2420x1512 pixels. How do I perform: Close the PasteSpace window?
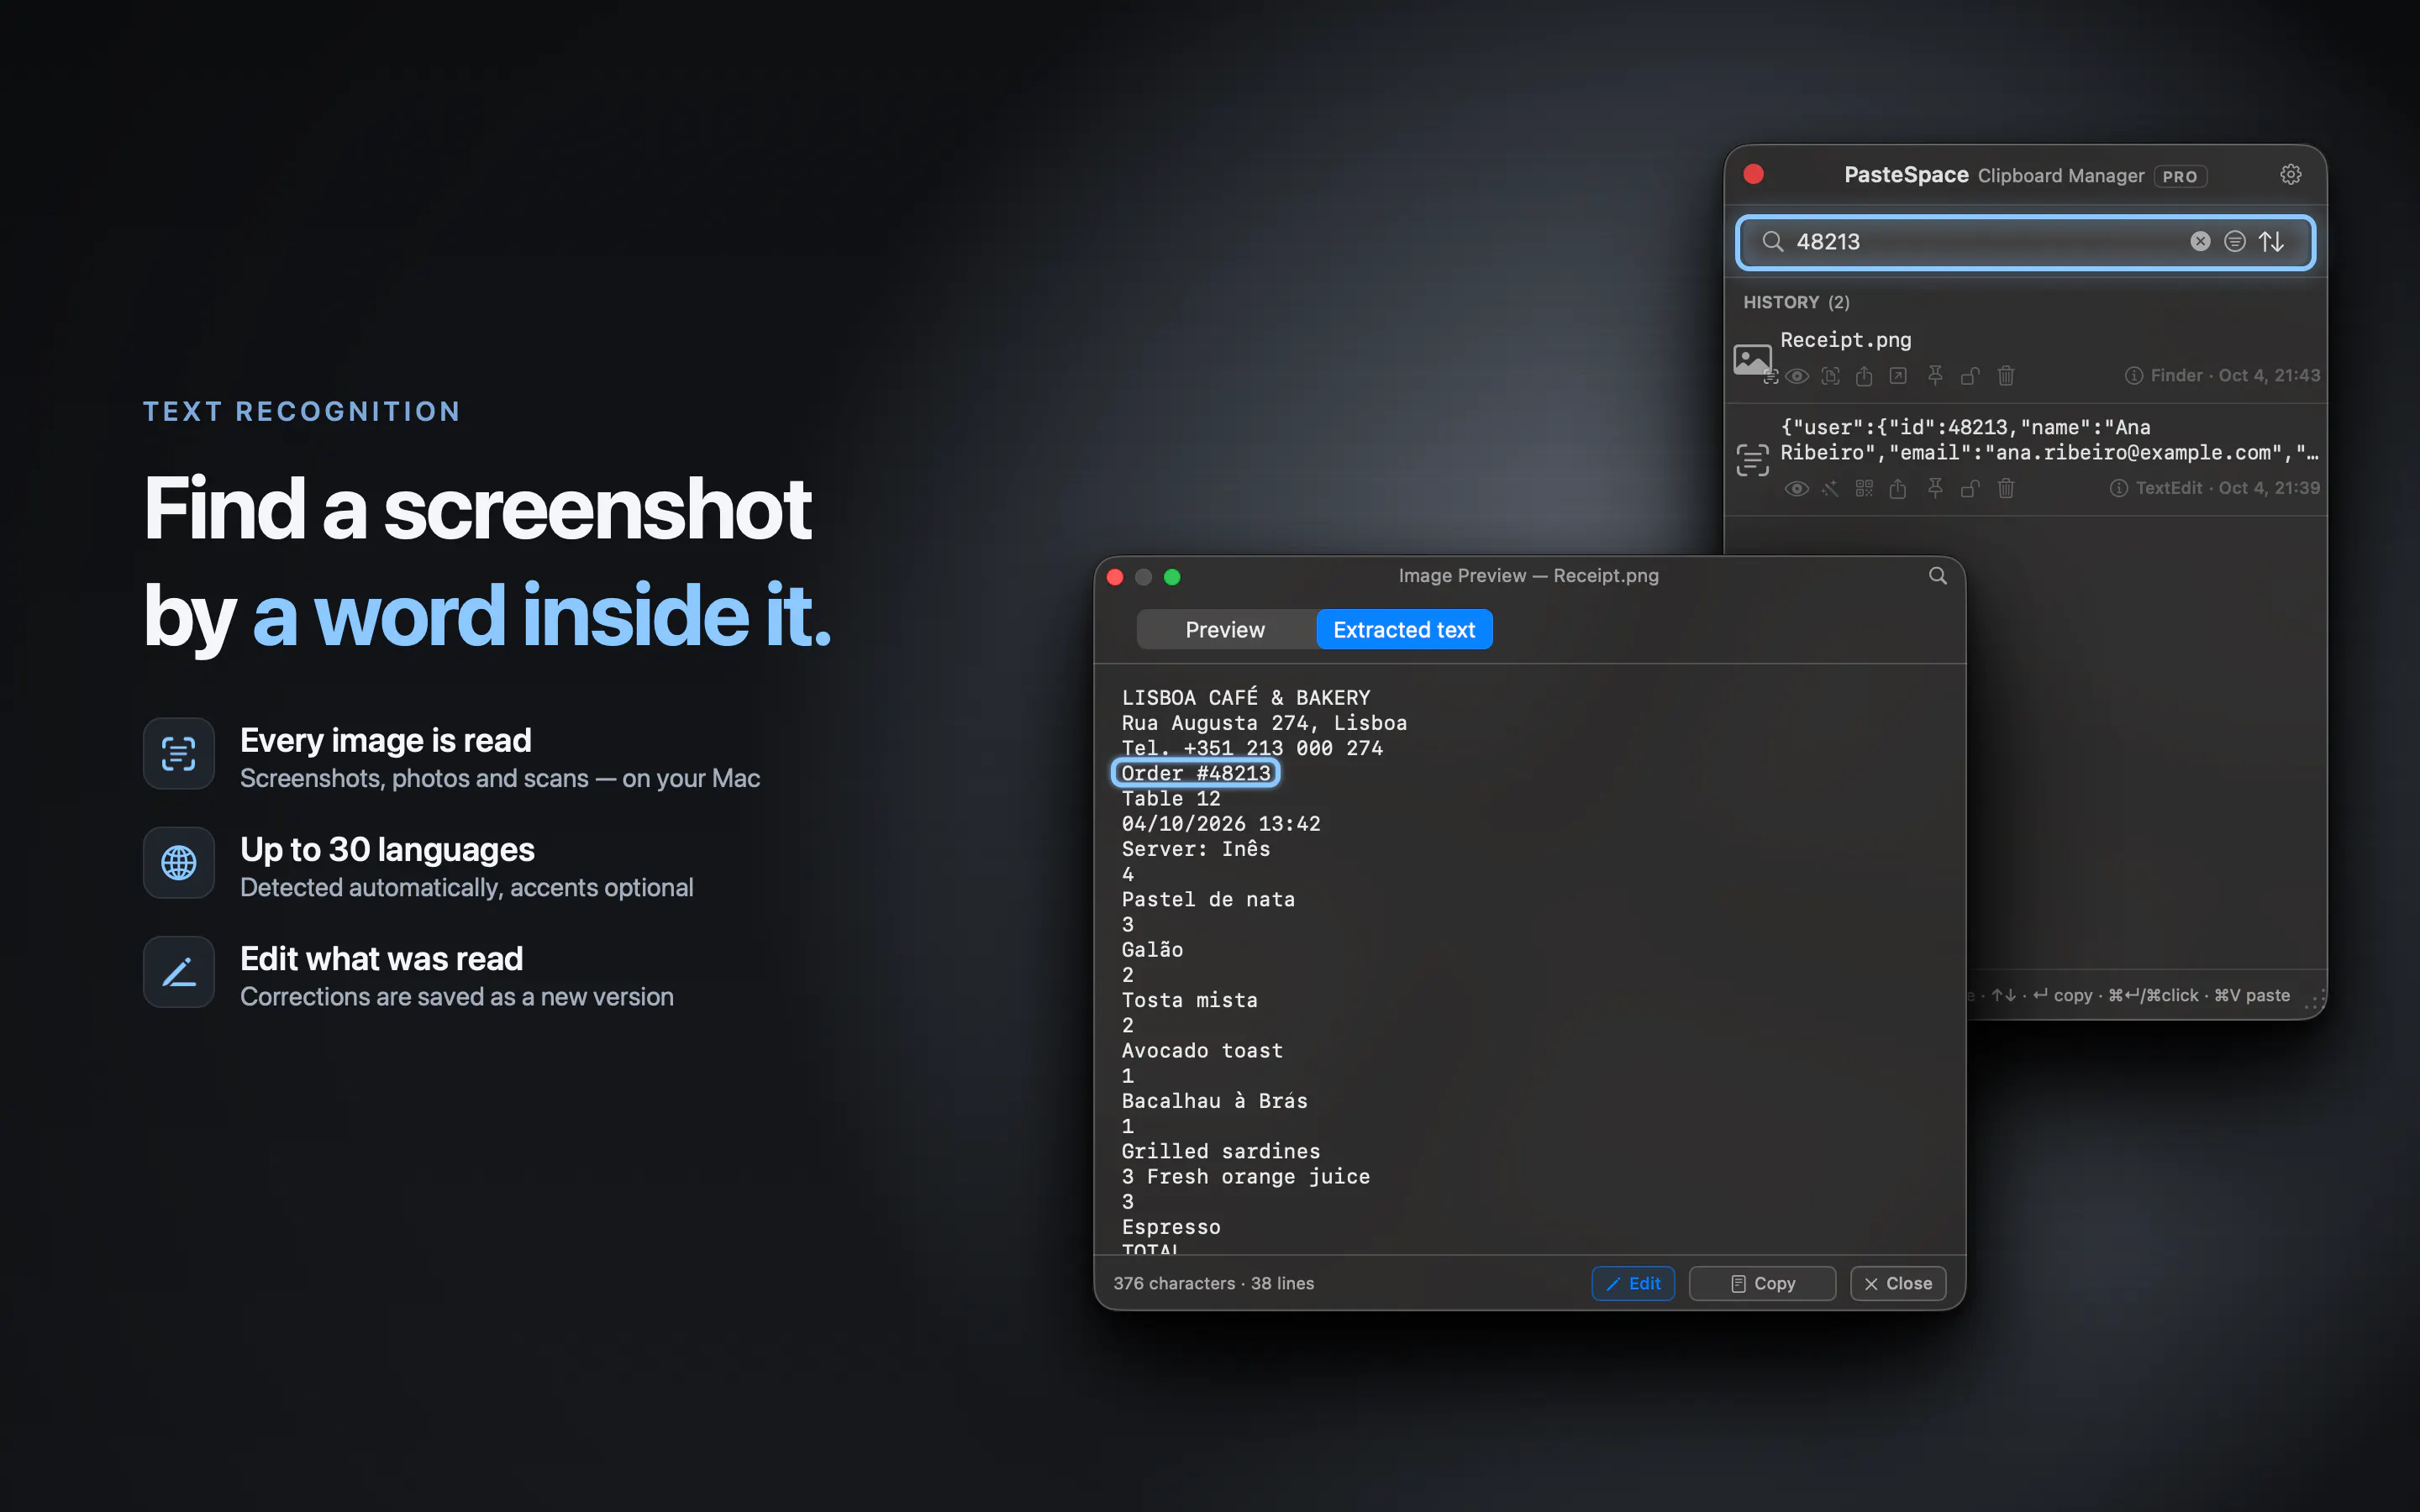tap(1754, 175)
